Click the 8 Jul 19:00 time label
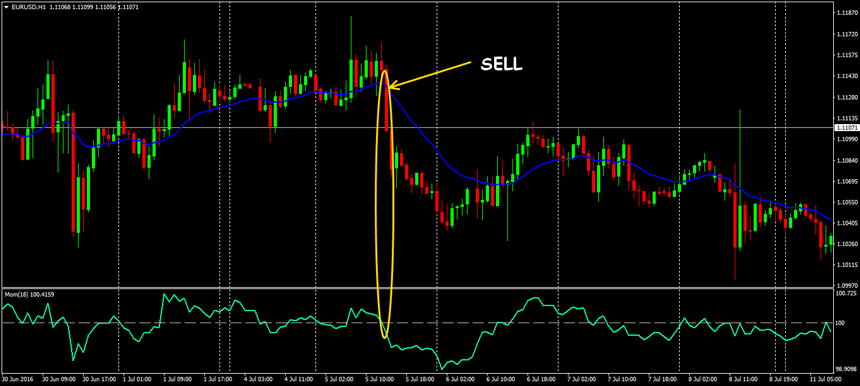Image resolution: width=860 pixels, height=386 pixels. tap(785, 378)
